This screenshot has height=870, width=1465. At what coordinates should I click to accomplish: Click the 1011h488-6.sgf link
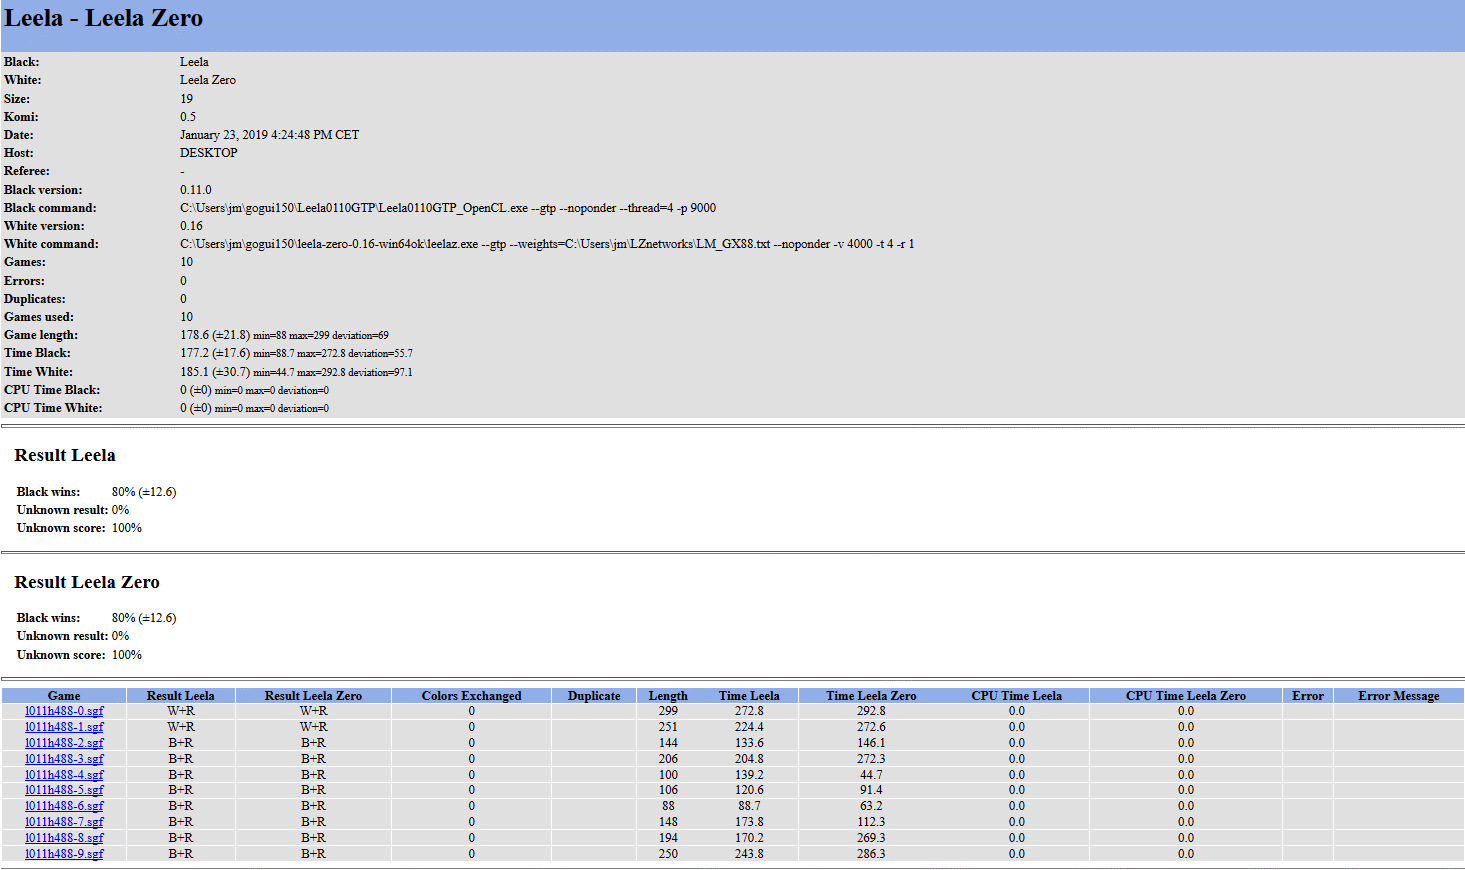click(64, 806)
